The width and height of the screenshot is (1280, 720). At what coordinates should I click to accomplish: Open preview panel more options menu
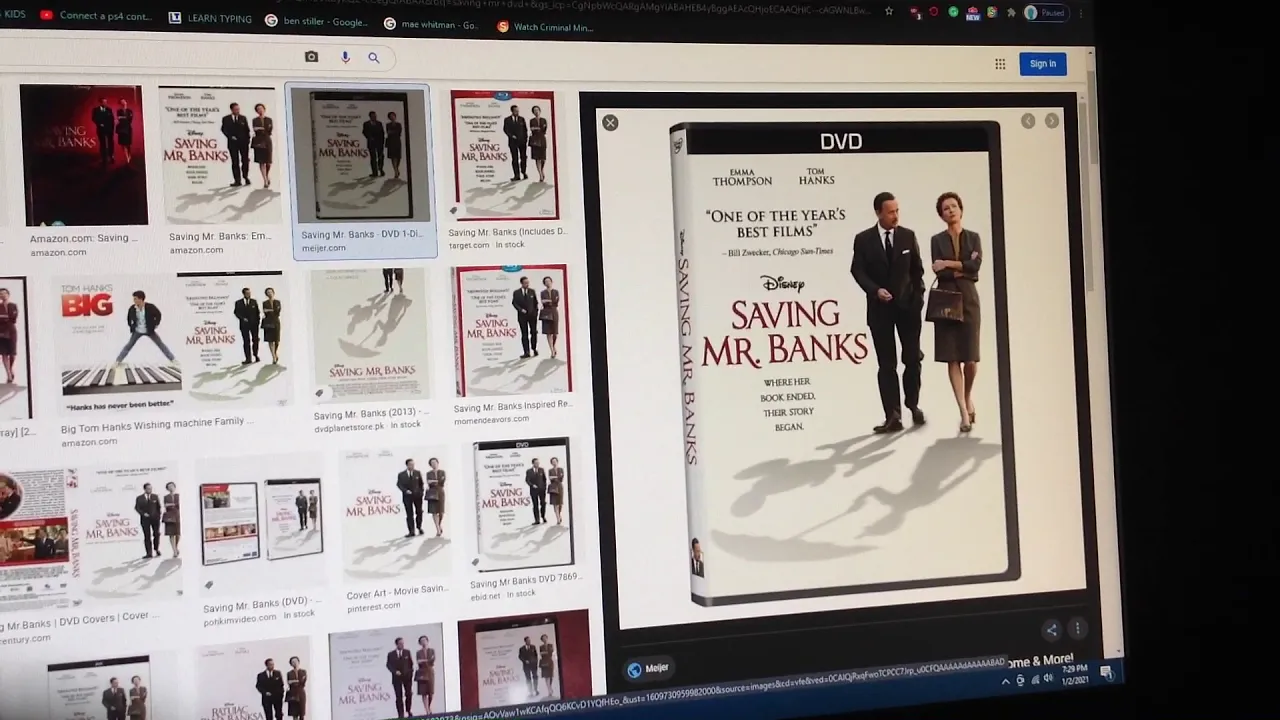coord(1077,629)
